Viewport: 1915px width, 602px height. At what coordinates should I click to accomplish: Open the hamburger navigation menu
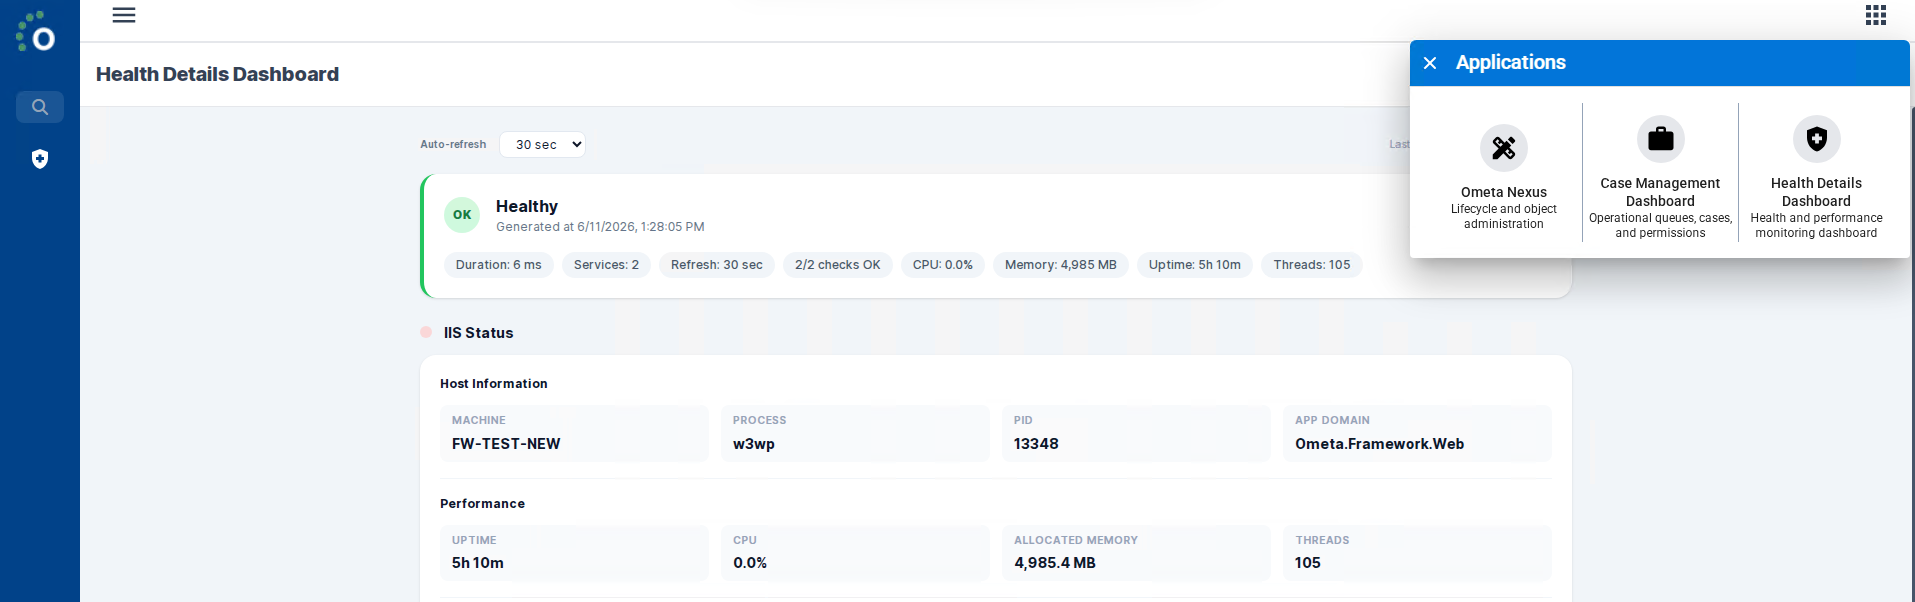point(124,15)
